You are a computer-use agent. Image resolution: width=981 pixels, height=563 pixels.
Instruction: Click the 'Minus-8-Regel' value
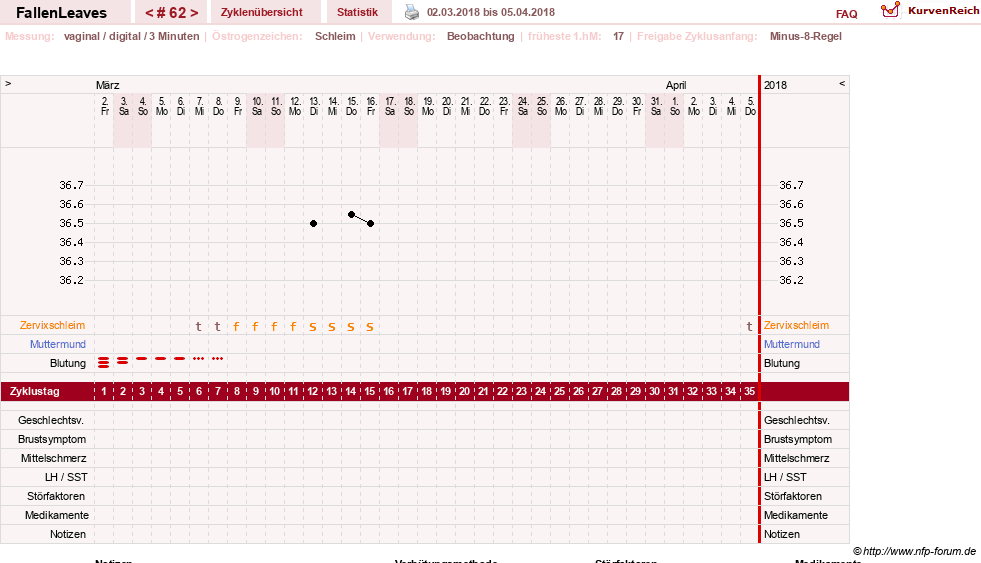(x=805, y=36)
